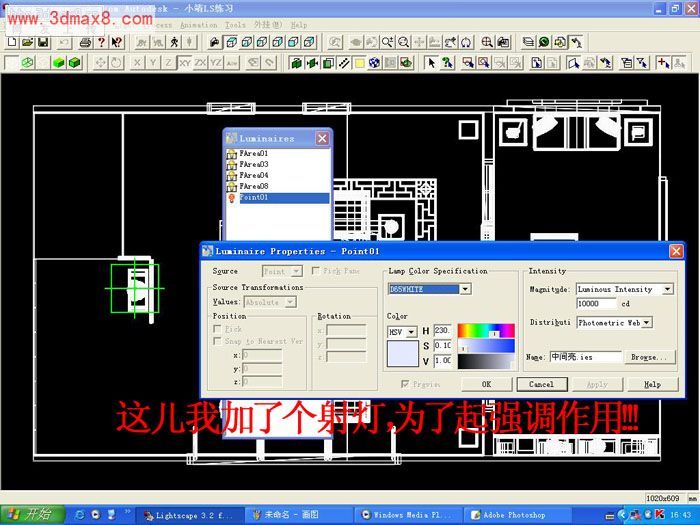Click the Apply button

click(597, 384)
